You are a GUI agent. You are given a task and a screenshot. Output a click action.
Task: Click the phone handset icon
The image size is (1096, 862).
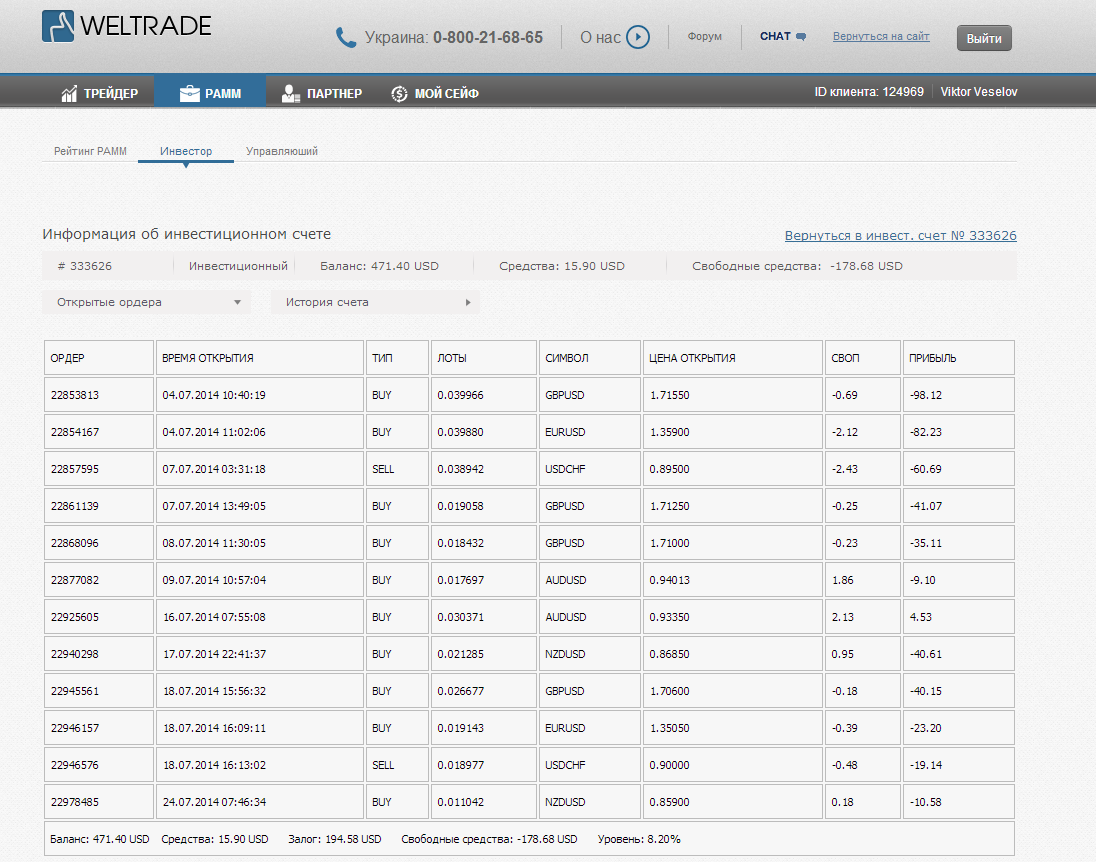346,38
